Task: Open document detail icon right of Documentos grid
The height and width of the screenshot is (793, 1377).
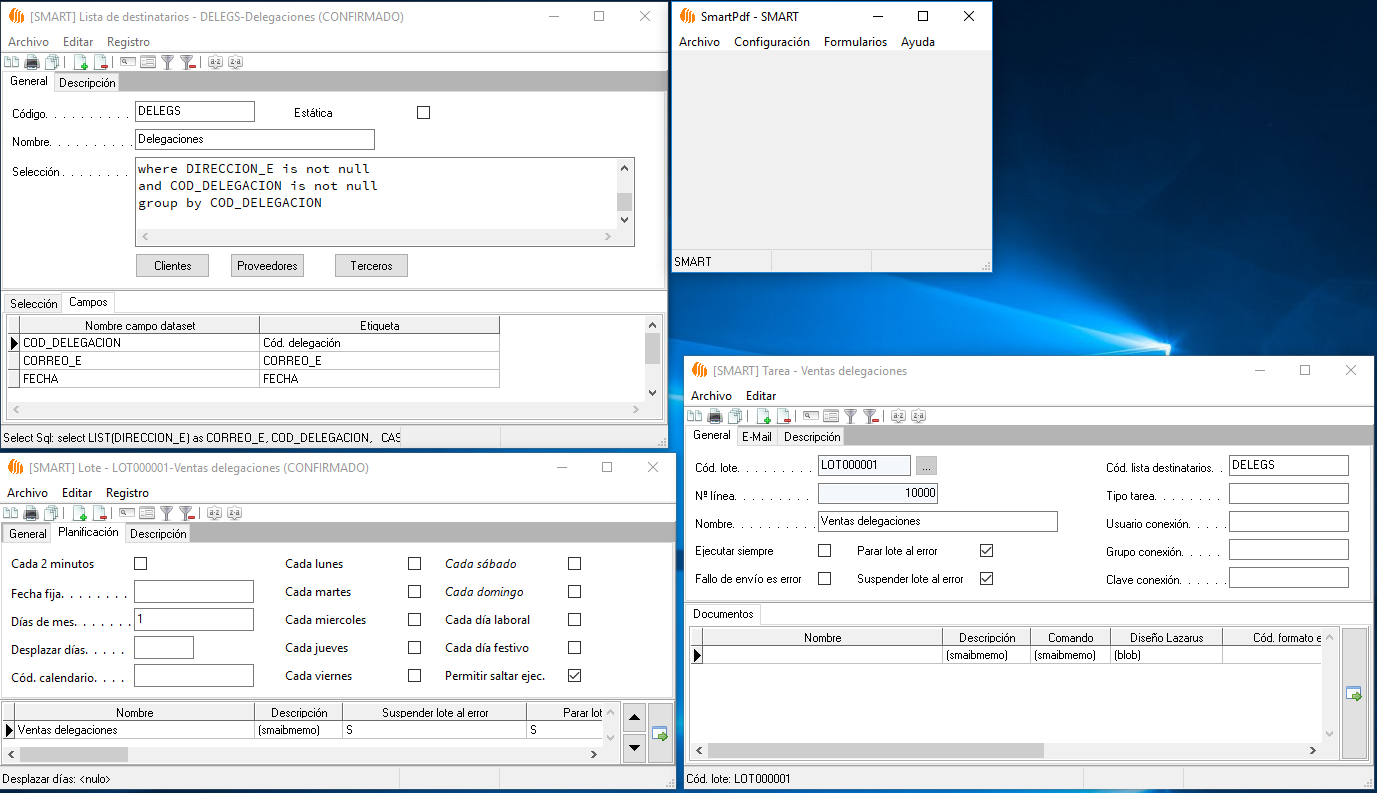Action: tap(1353, 694)
